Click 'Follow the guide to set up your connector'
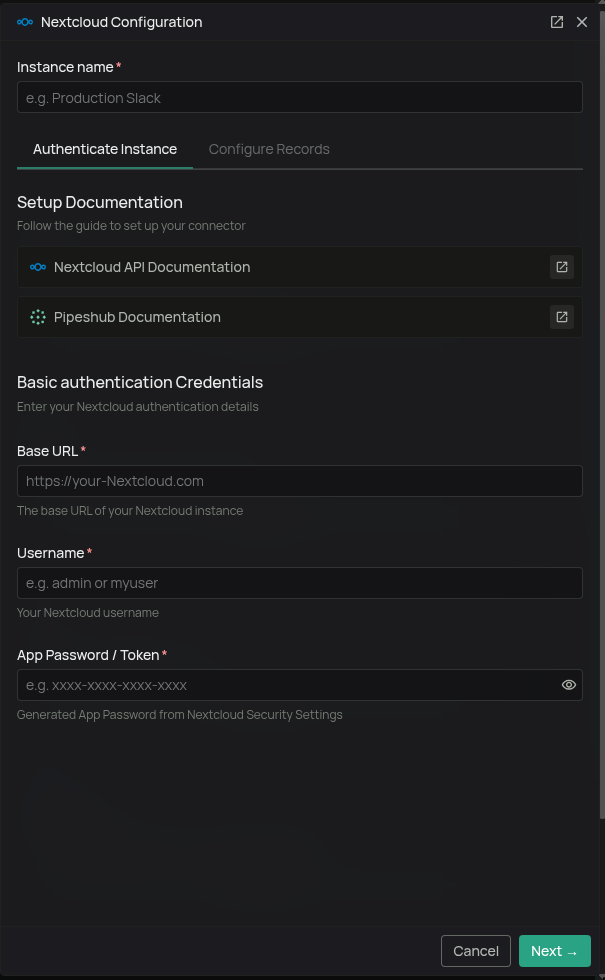Screen dimensions: 605x980 pyautogui.click(x=131, y=226)
